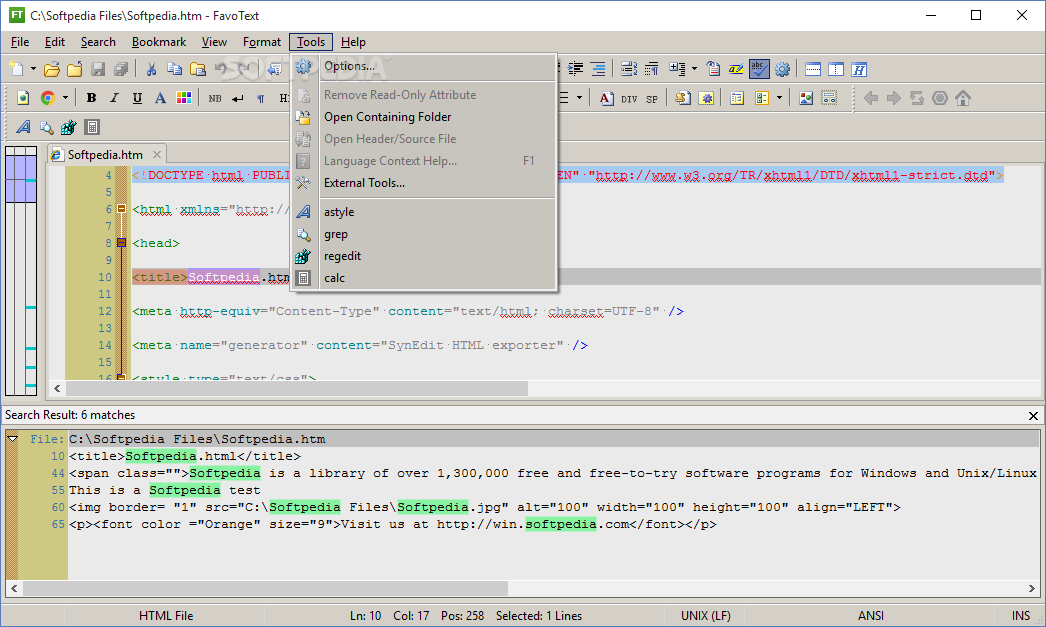Viewport: 1046px width, 627px height.
Task: Insert a SP span tag from the toolbar
Action: tap(652, 99)
